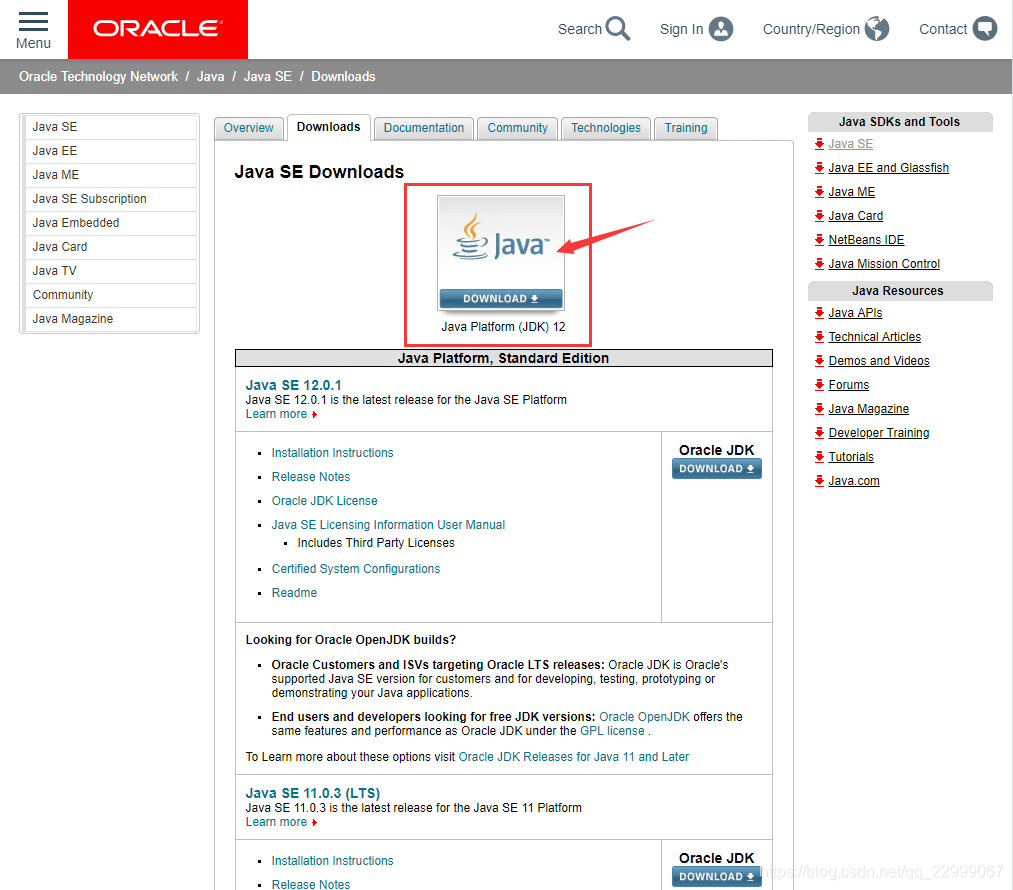Open Java Embedded in the sidebar
This screenshot has width=1013, height=890.
click(110, 222)
